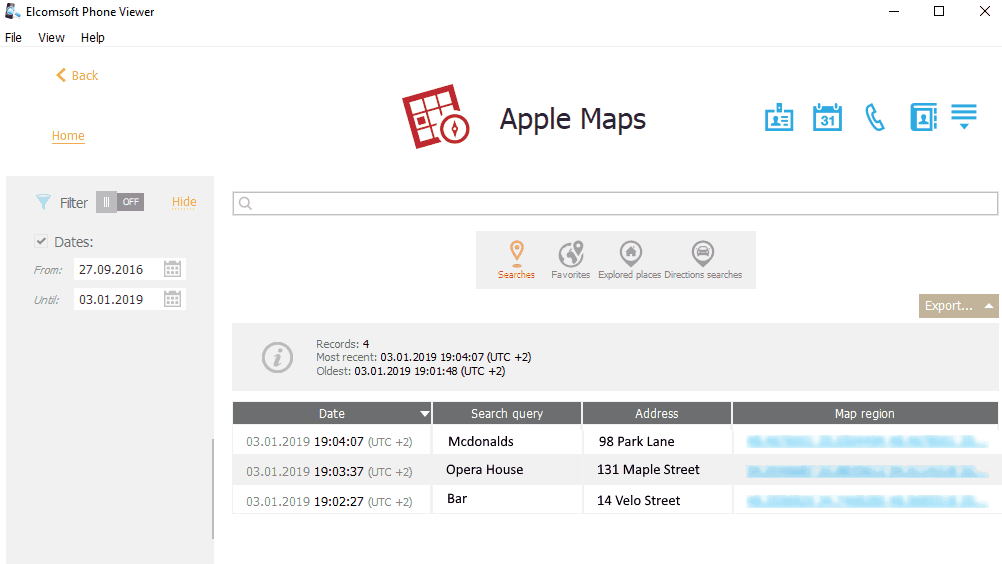This screenshot has width=1002, height=564.
Task: Expand the more categories menu icon
Action: point(964,117)
